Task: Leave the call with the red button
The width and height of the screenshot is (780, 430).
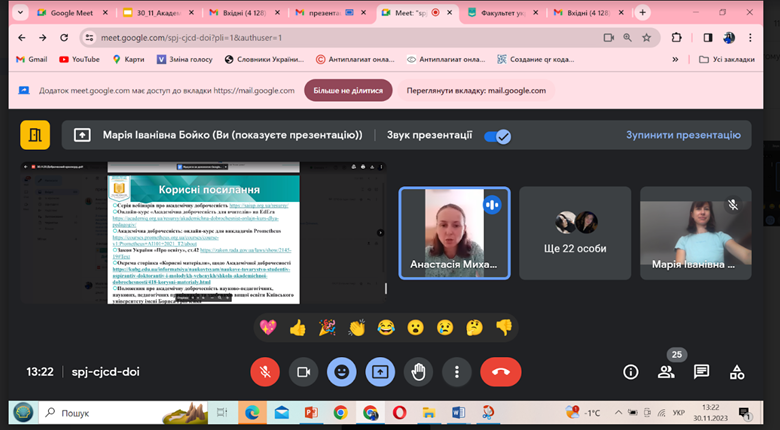Action: [500, 371]
